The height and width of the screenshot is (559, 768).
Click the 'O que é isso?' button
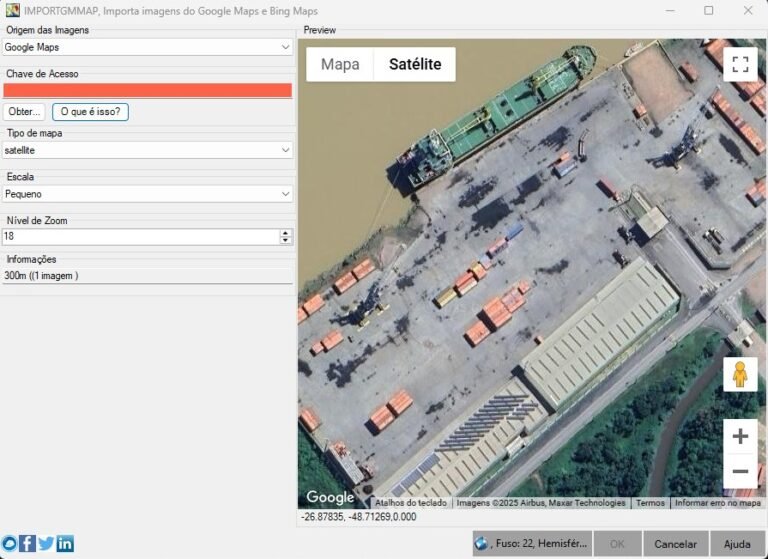pos(90,112)
